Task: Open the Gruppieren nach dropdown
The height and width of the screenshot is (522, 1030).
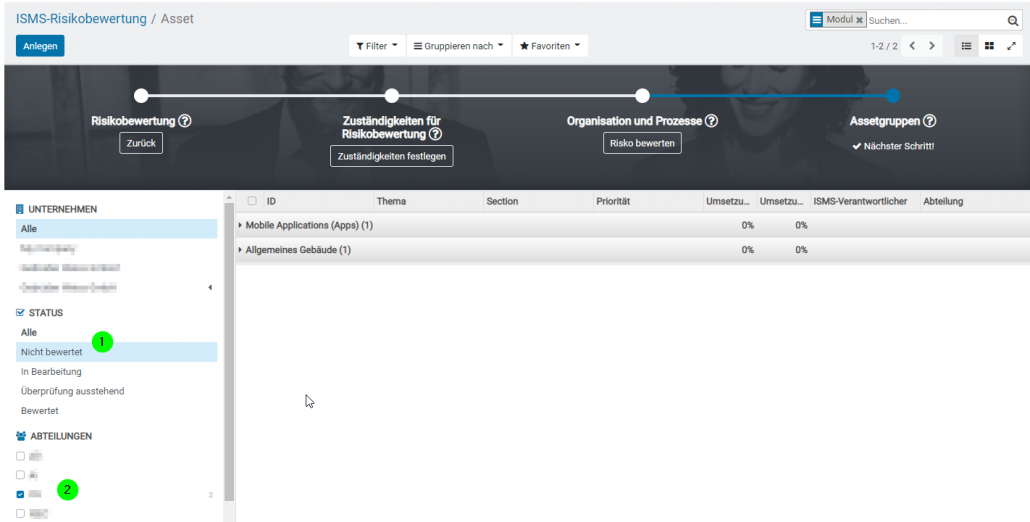Action: click(459, 46)
